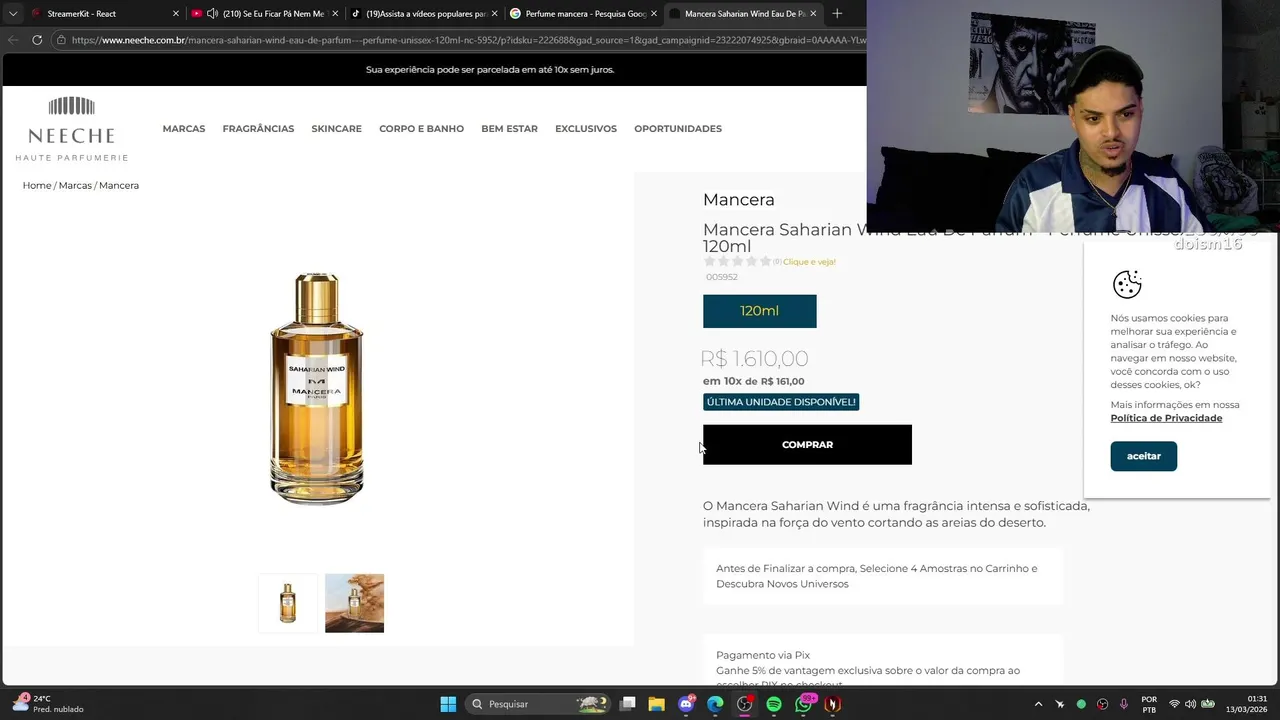Open the Marcas menu

[x=184, y=129]
